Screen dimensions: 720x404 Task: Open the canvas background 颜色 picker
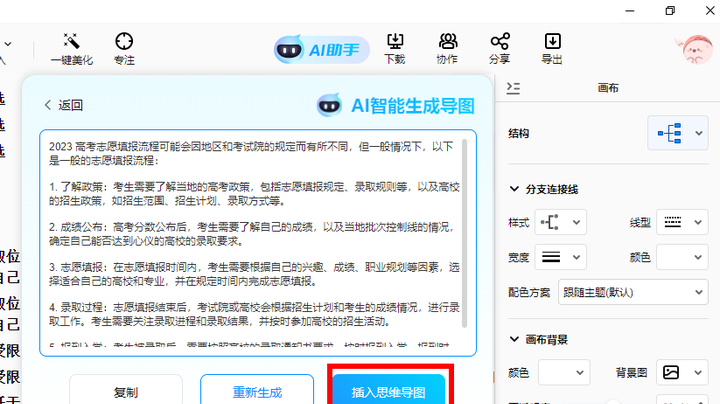pos(564,372)
